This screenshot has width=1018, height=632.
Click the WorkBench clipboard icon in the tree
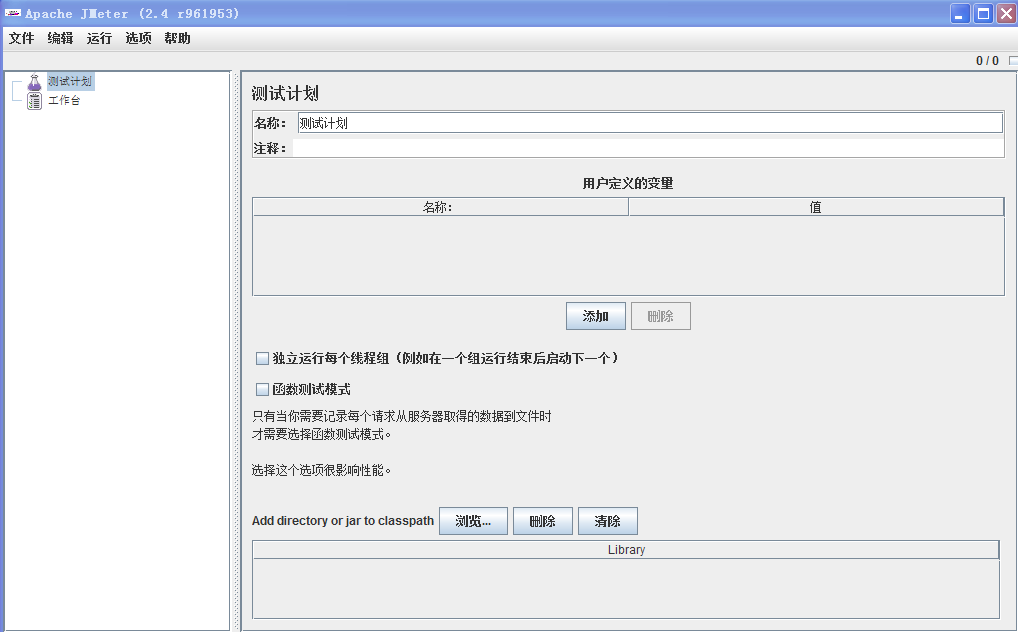pos(34,101)
